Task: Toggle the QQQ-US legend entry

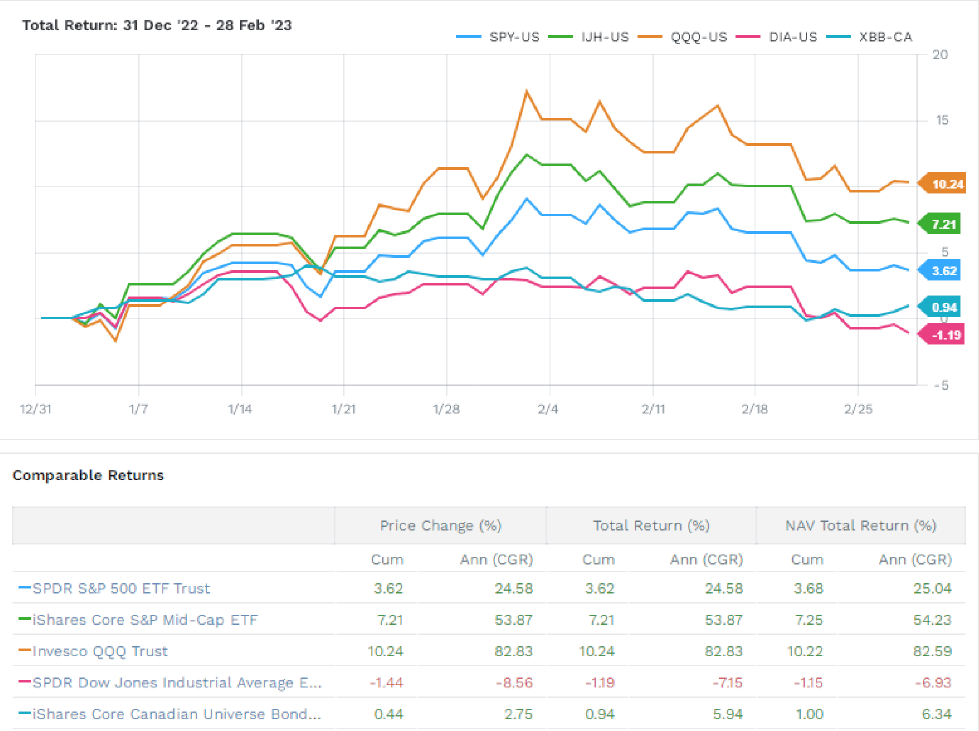Action: click(682, 37)
